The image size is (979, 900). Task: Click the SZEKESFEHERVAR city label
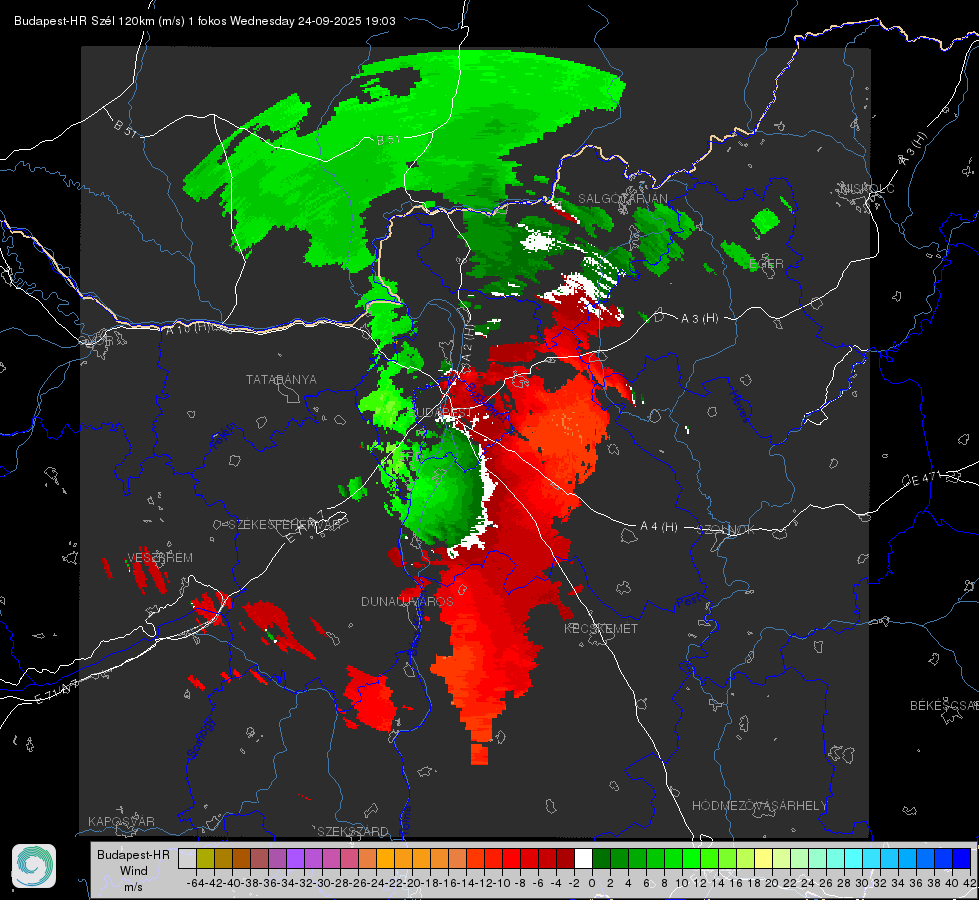(284, 525)
